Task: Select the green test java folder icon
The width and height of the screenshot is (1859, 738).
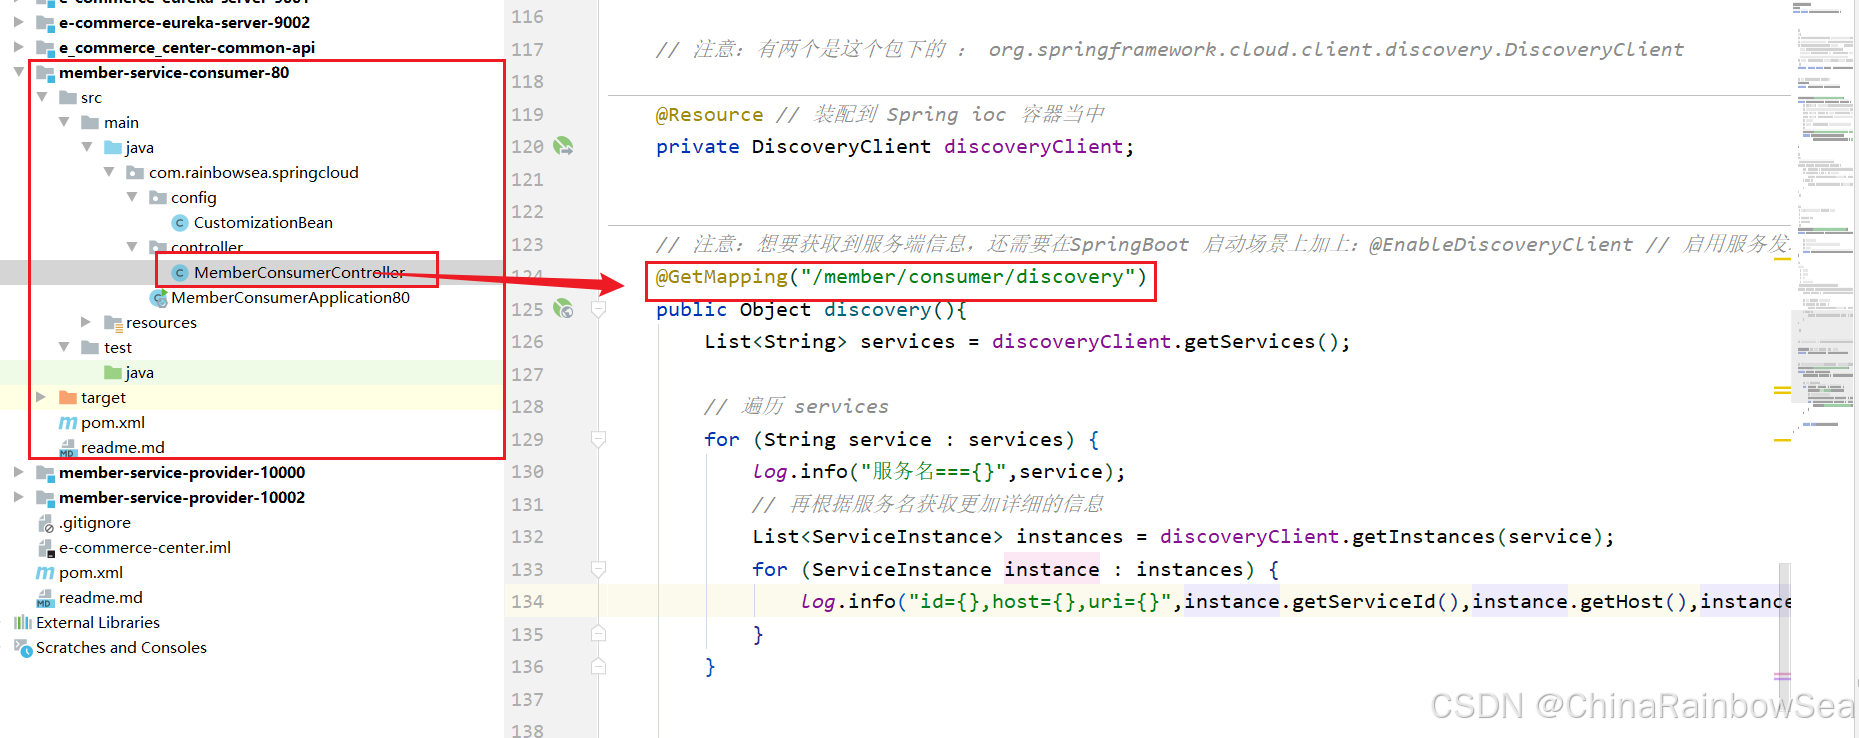Action: 113,372
